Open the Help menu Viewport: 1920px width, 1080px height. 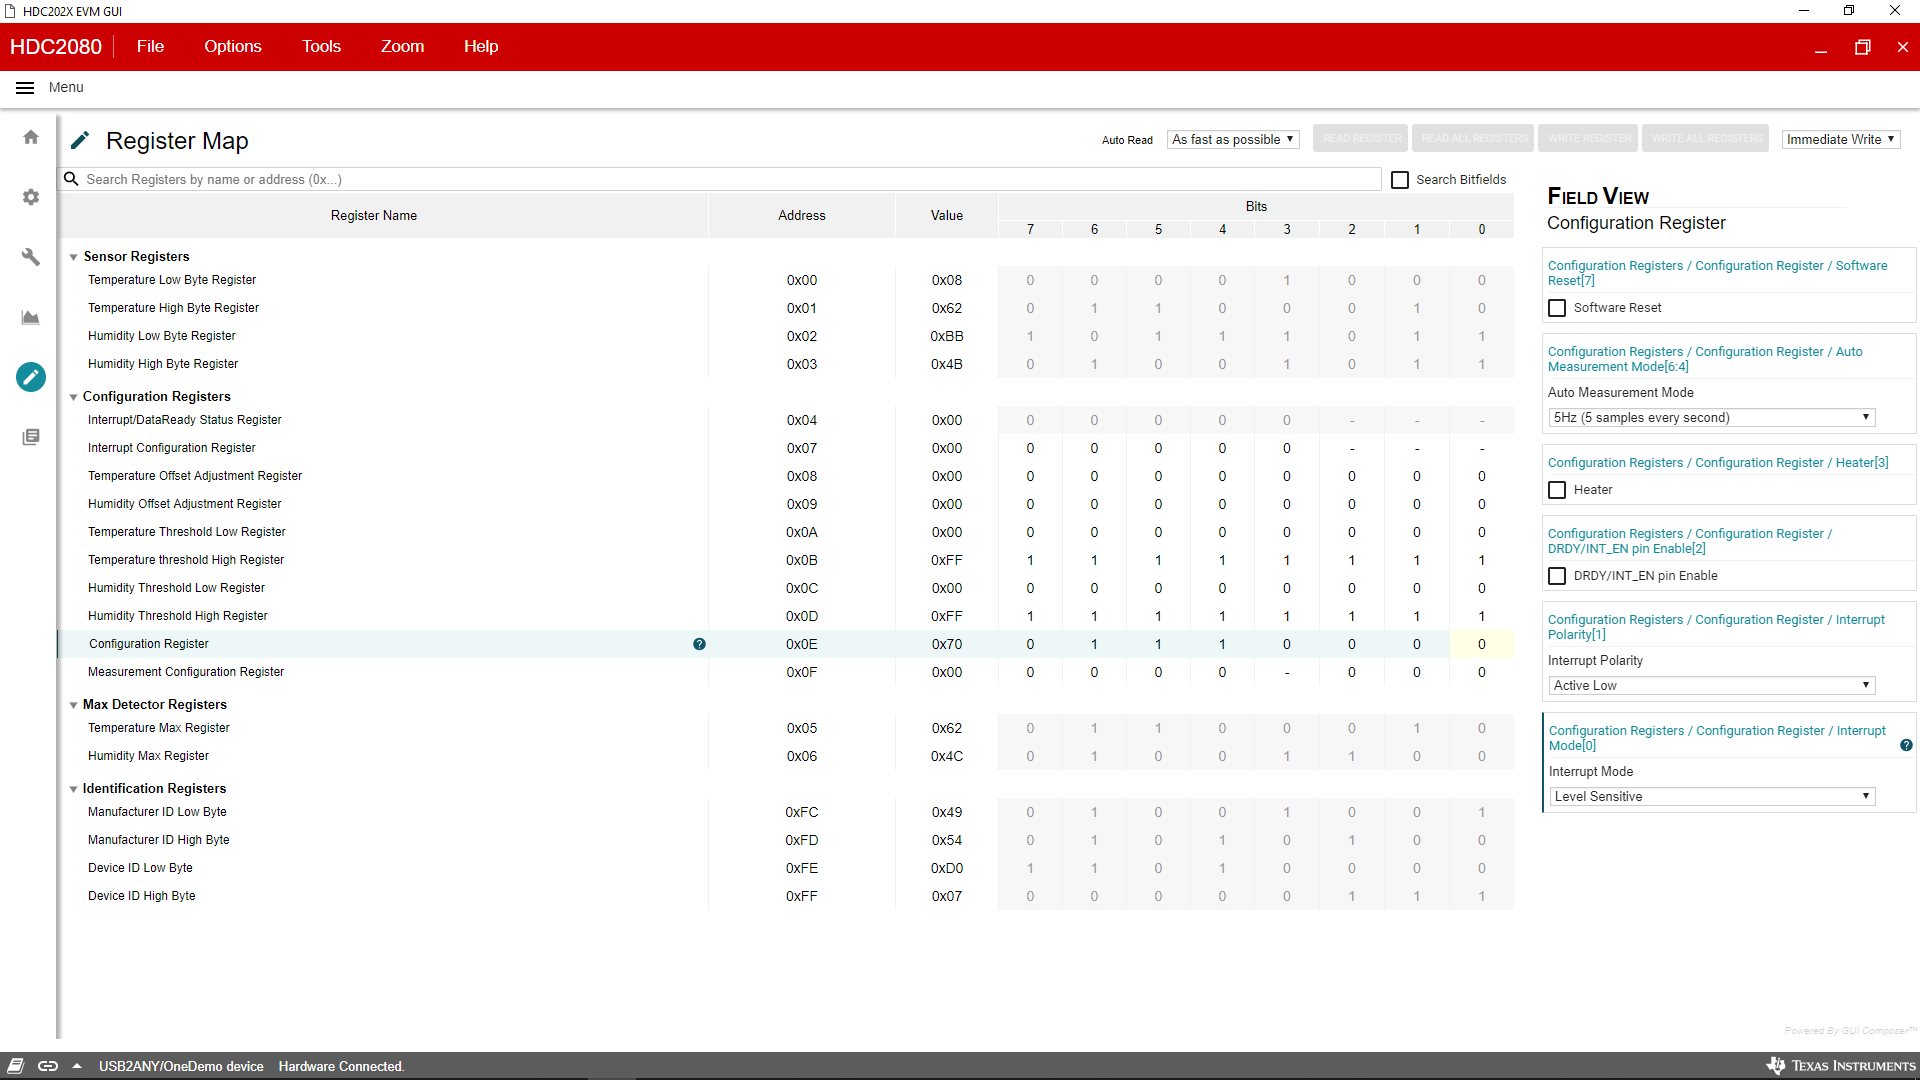click(481, 47)
